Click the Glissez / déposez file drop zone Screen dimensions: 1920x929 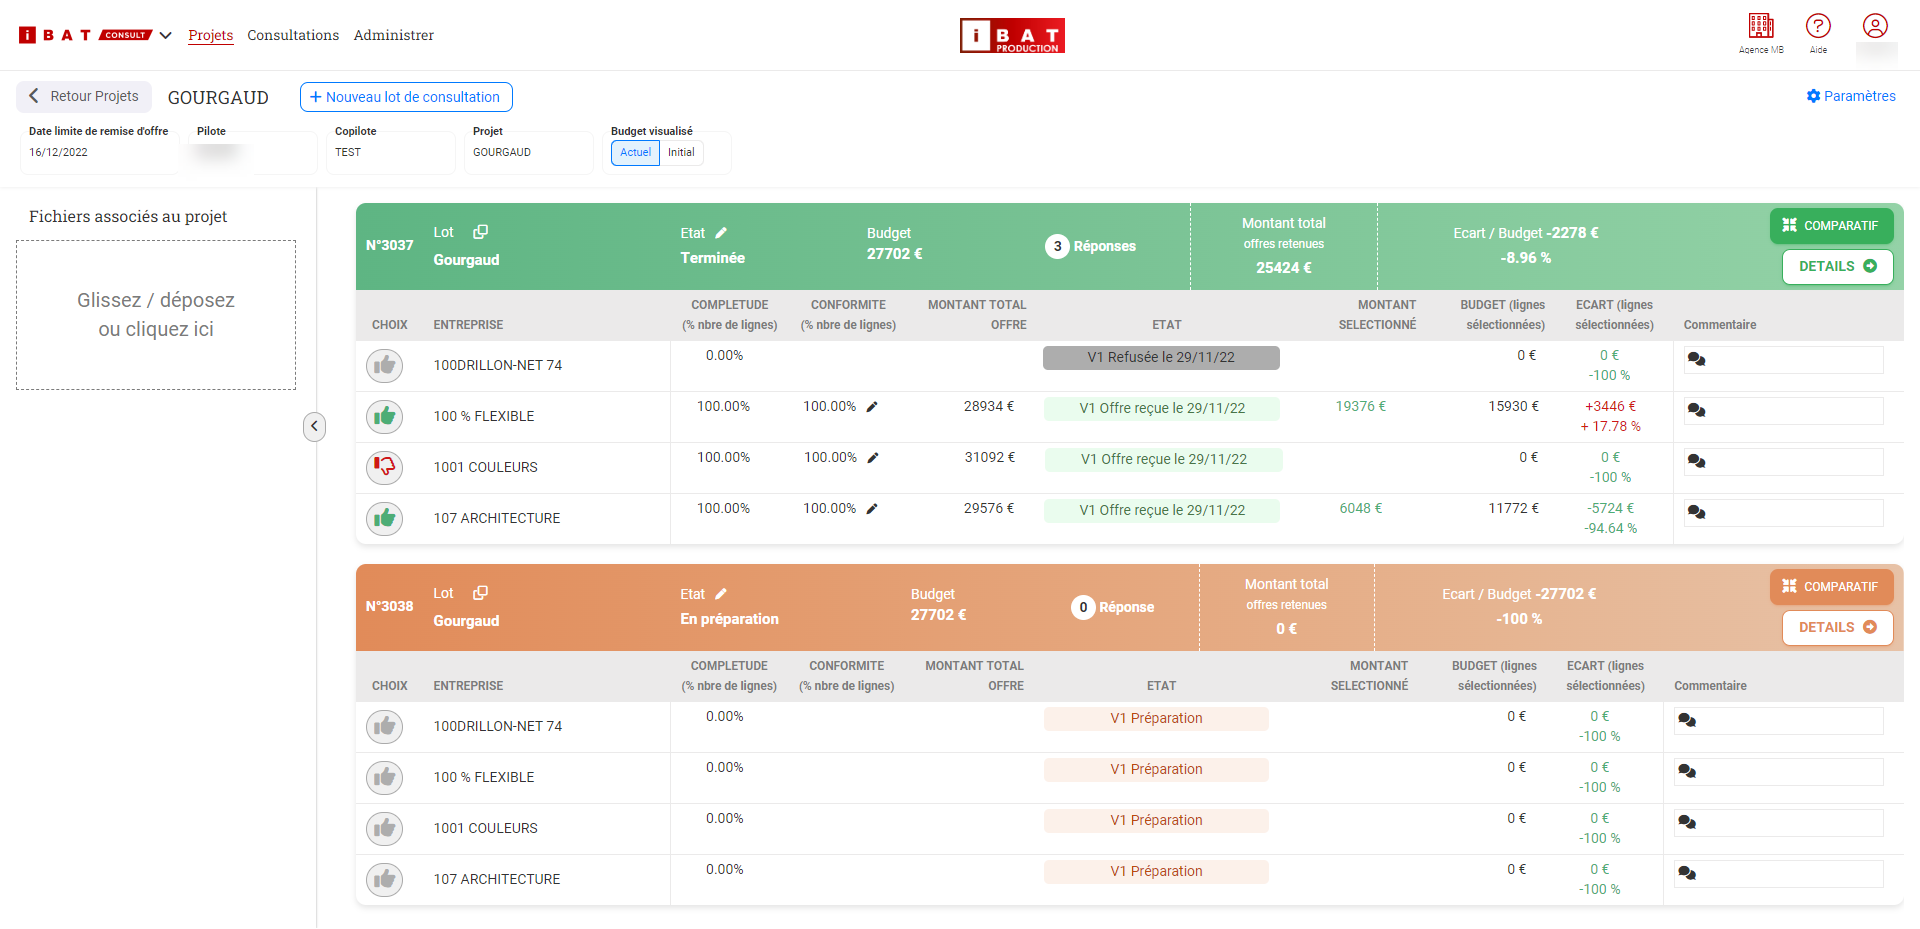pos(156,315)
